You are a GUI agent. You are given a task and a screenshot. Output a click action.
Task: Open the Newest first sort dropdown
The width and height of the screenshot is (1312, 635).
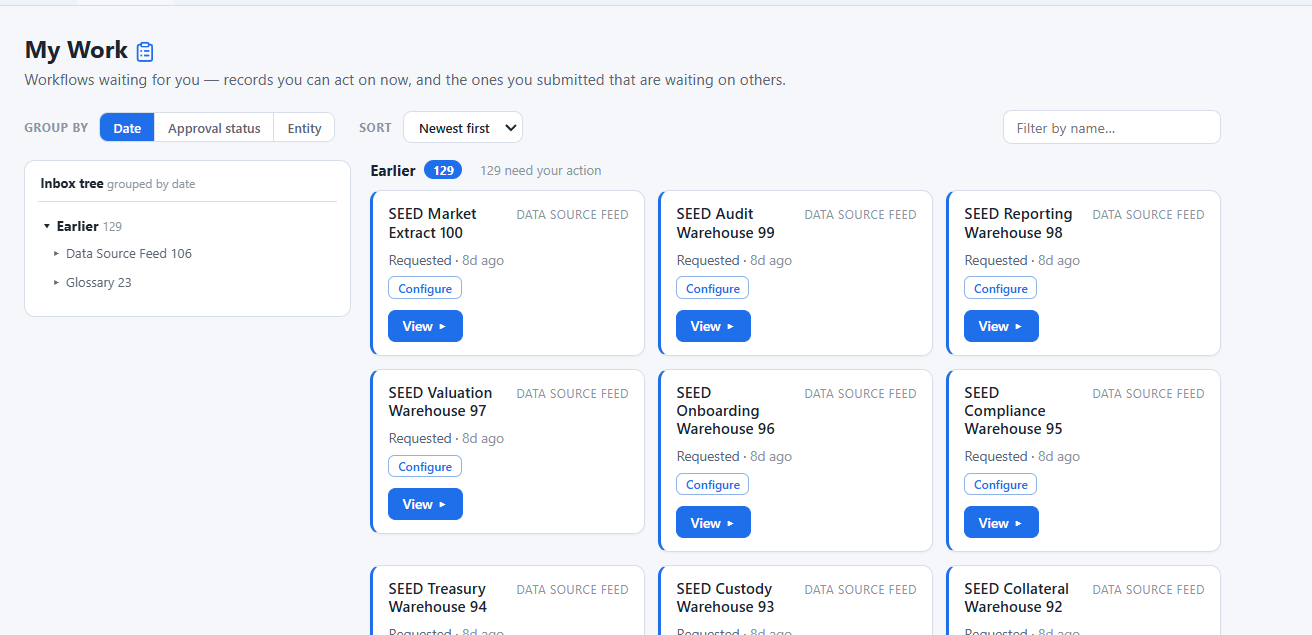463,128
